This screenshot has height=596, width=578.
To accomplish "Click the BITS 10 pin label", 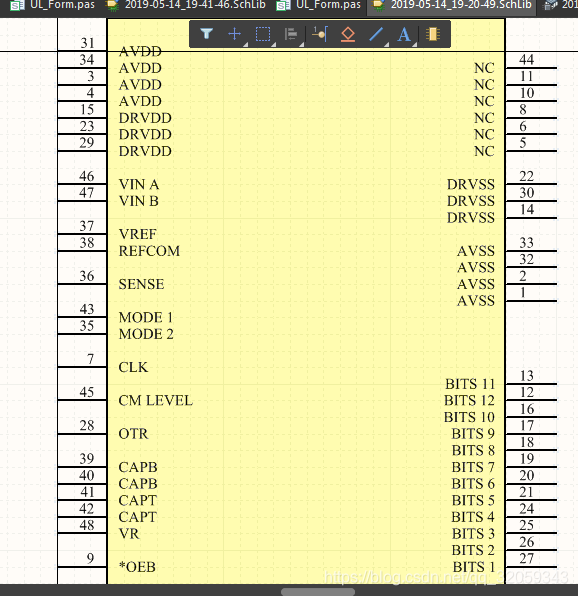I will coord(470,417).
